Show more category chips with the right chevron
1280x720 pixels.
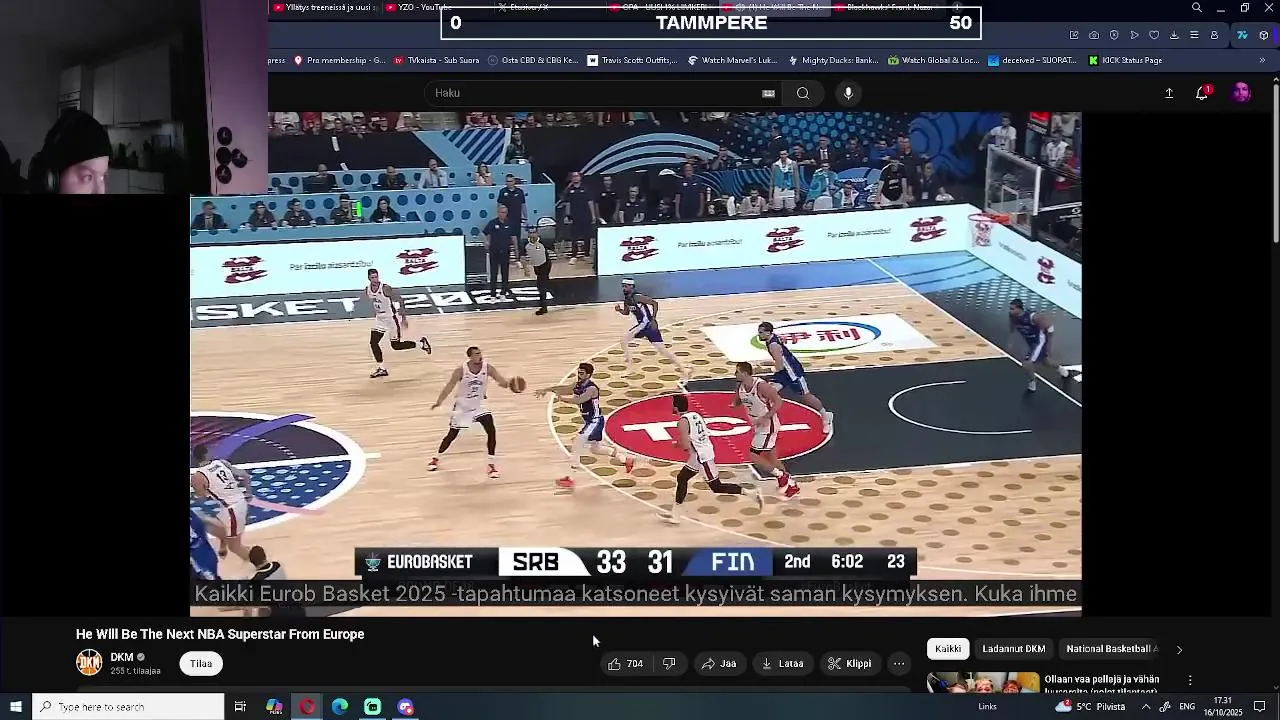tap(1179, 649)
